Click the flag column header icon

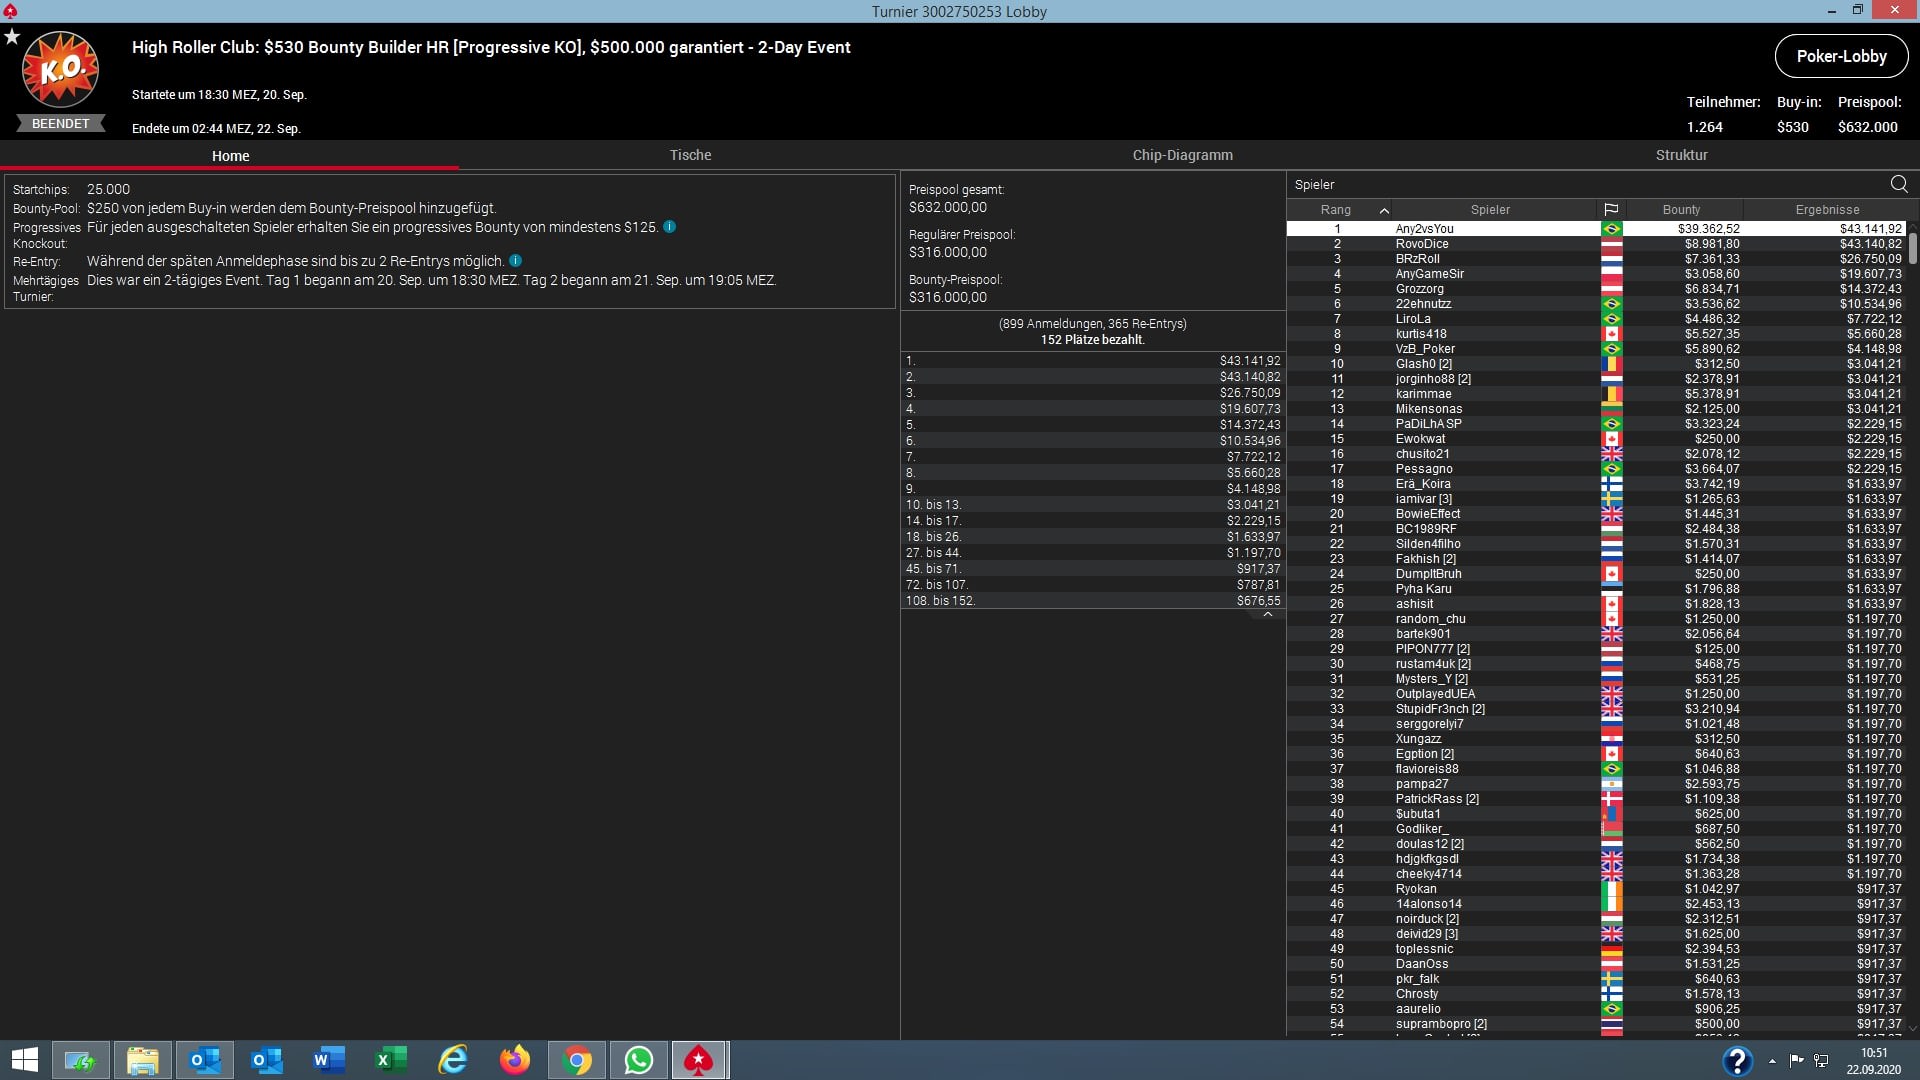coord(1611,210)
